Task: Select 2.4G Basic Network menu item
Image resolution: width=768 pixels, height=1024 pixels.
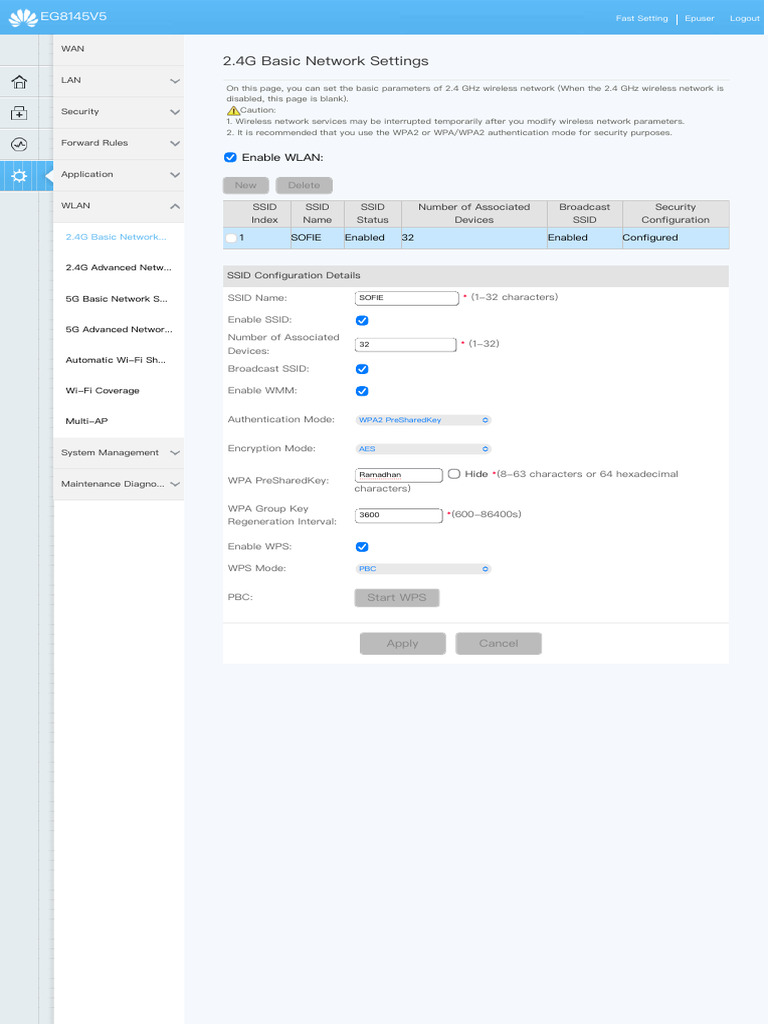Action: pyautogui.click(x=116, y=237)
